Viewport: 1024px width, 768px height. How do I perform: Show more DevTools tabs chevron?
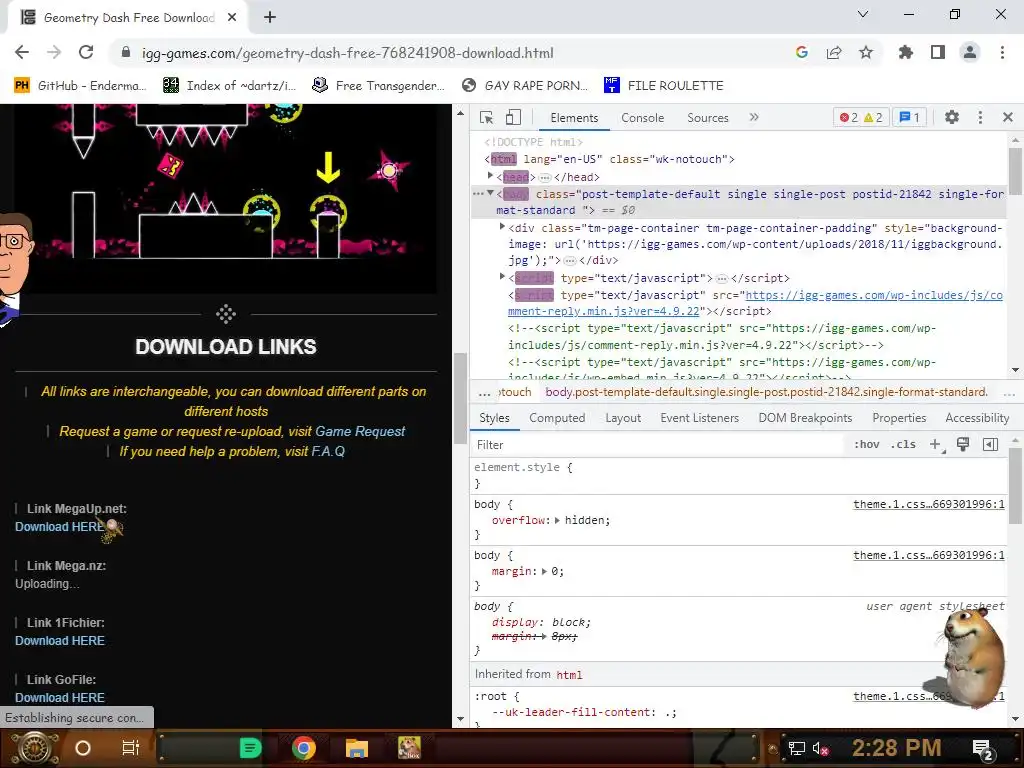pos(754,118)
